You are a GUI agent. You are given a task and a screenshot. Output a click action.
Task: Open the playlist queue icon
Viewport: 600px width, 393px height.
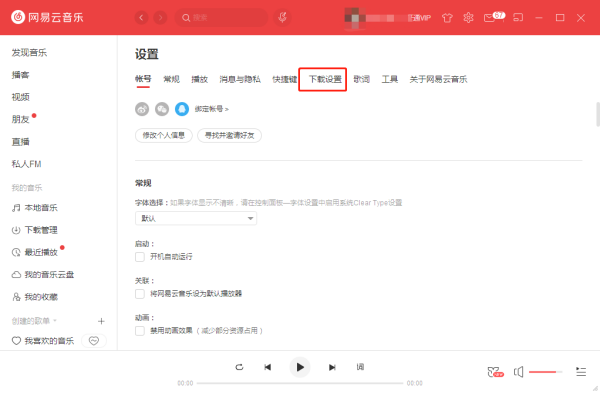coord(581,372)
